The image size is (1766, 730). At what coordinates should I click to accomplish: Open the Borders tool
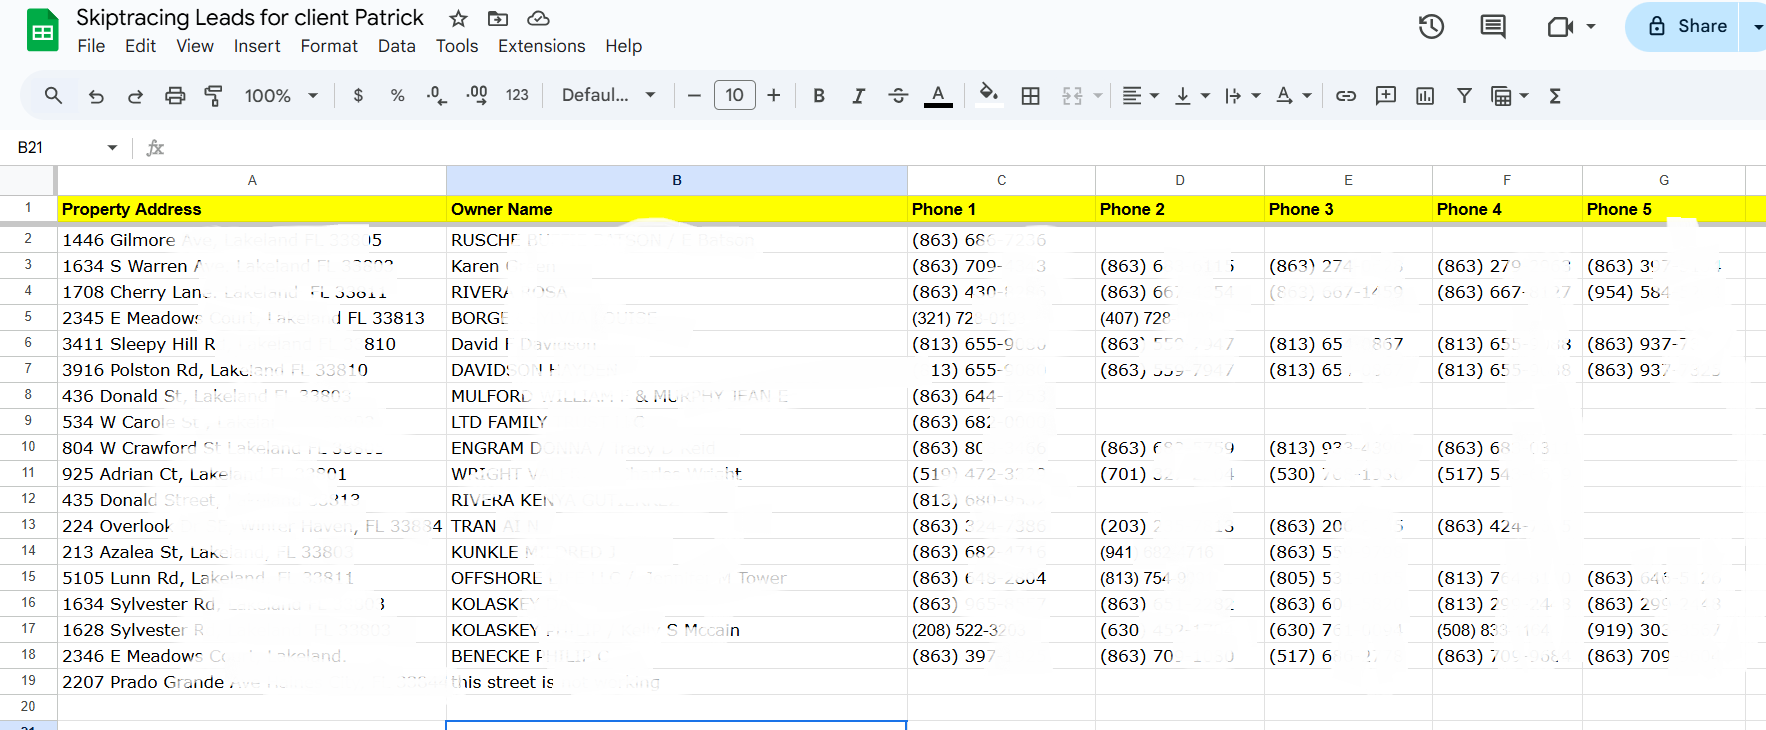pyautogui.click(x=1030, y=96)
